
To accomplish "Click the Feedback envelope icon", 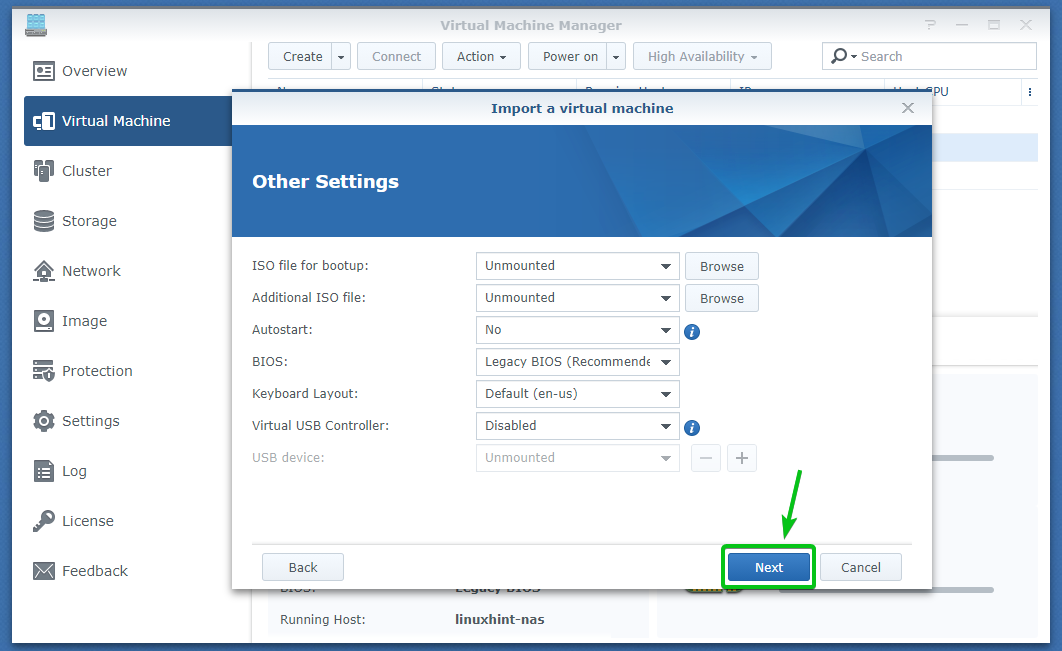I will click(44, 571).
